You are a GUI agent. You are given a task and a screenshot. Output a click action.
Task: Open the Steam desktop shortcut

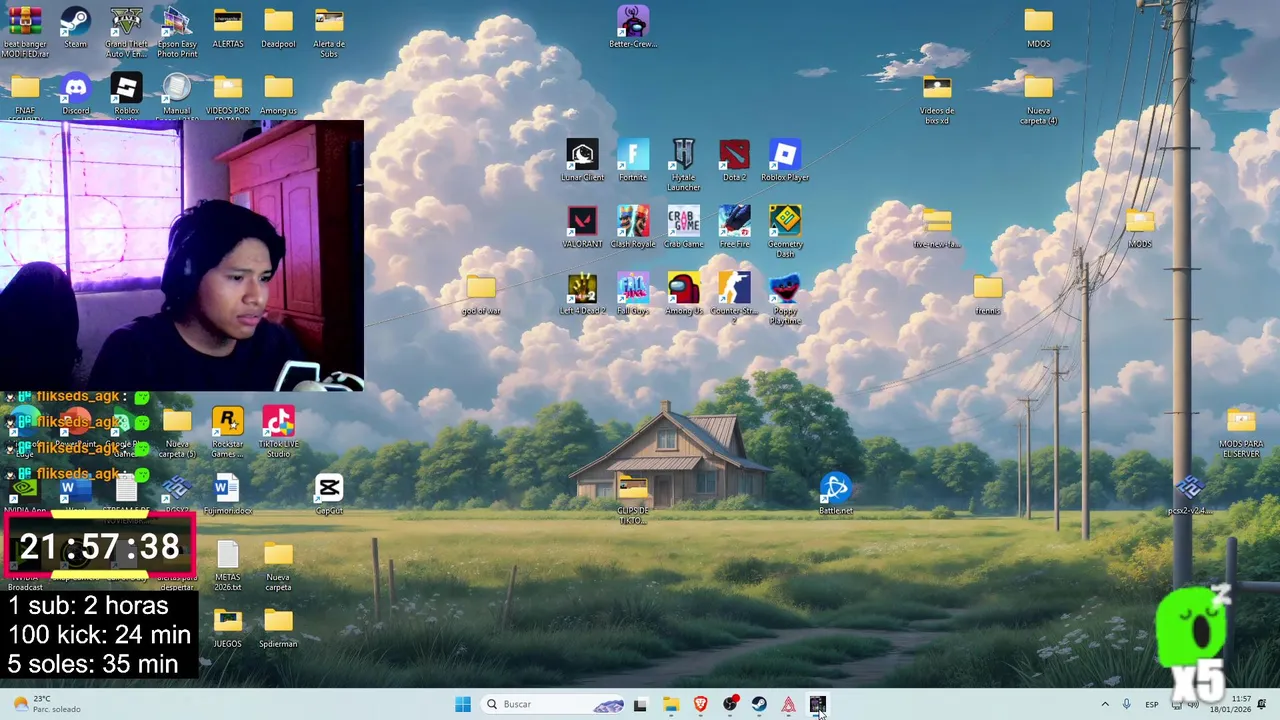tap(75, 28)
